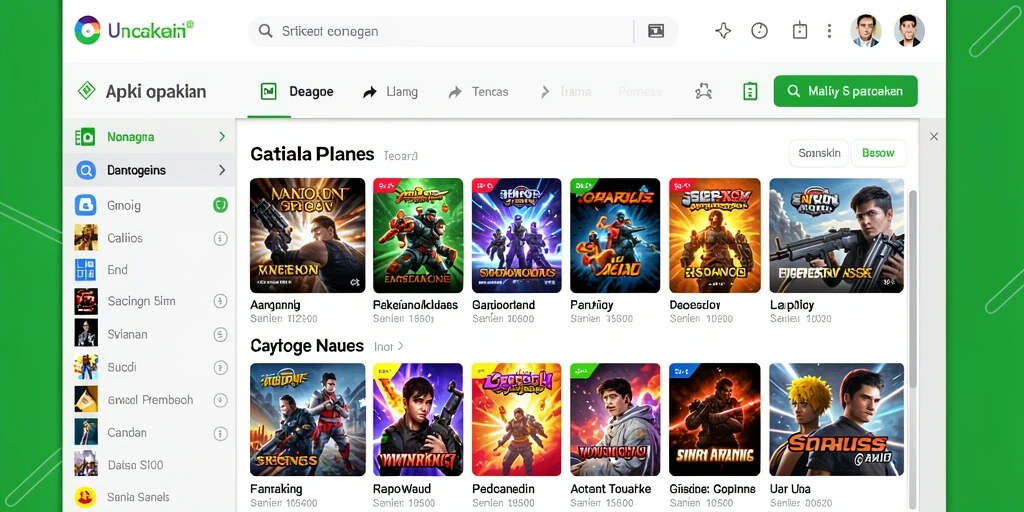1024x512 pixels.
Task: Switch to the Llamg tab
Action: click(x=390, y=92)
